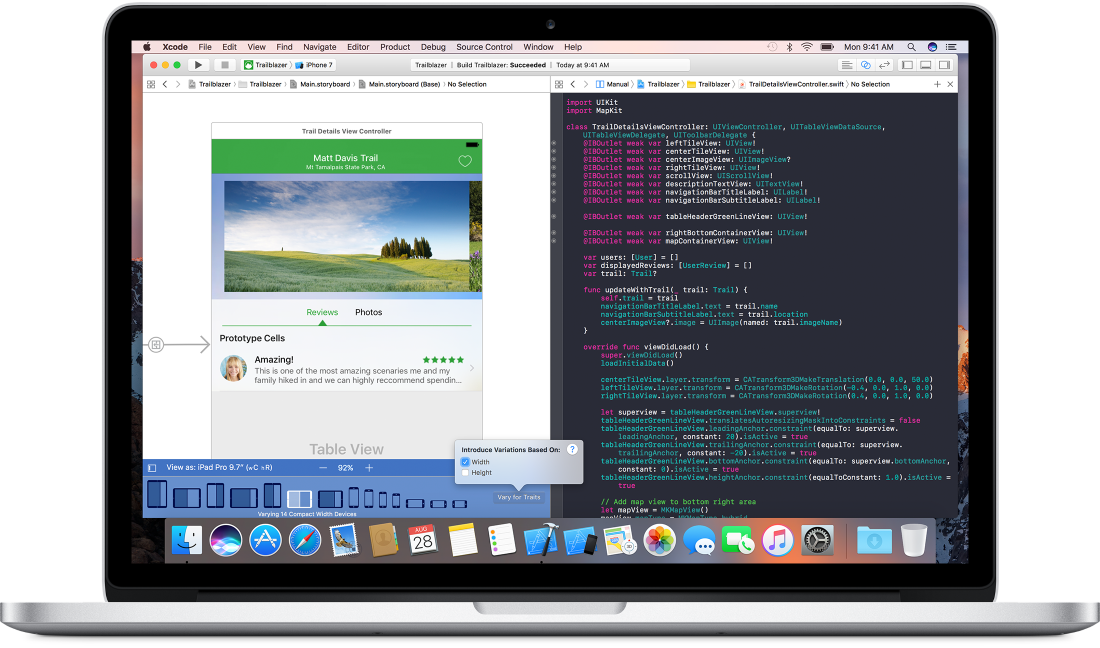This screenshot has height=648, width=1100.
Task: Zoom out the storyboard canvas
Action: (323, 468)
